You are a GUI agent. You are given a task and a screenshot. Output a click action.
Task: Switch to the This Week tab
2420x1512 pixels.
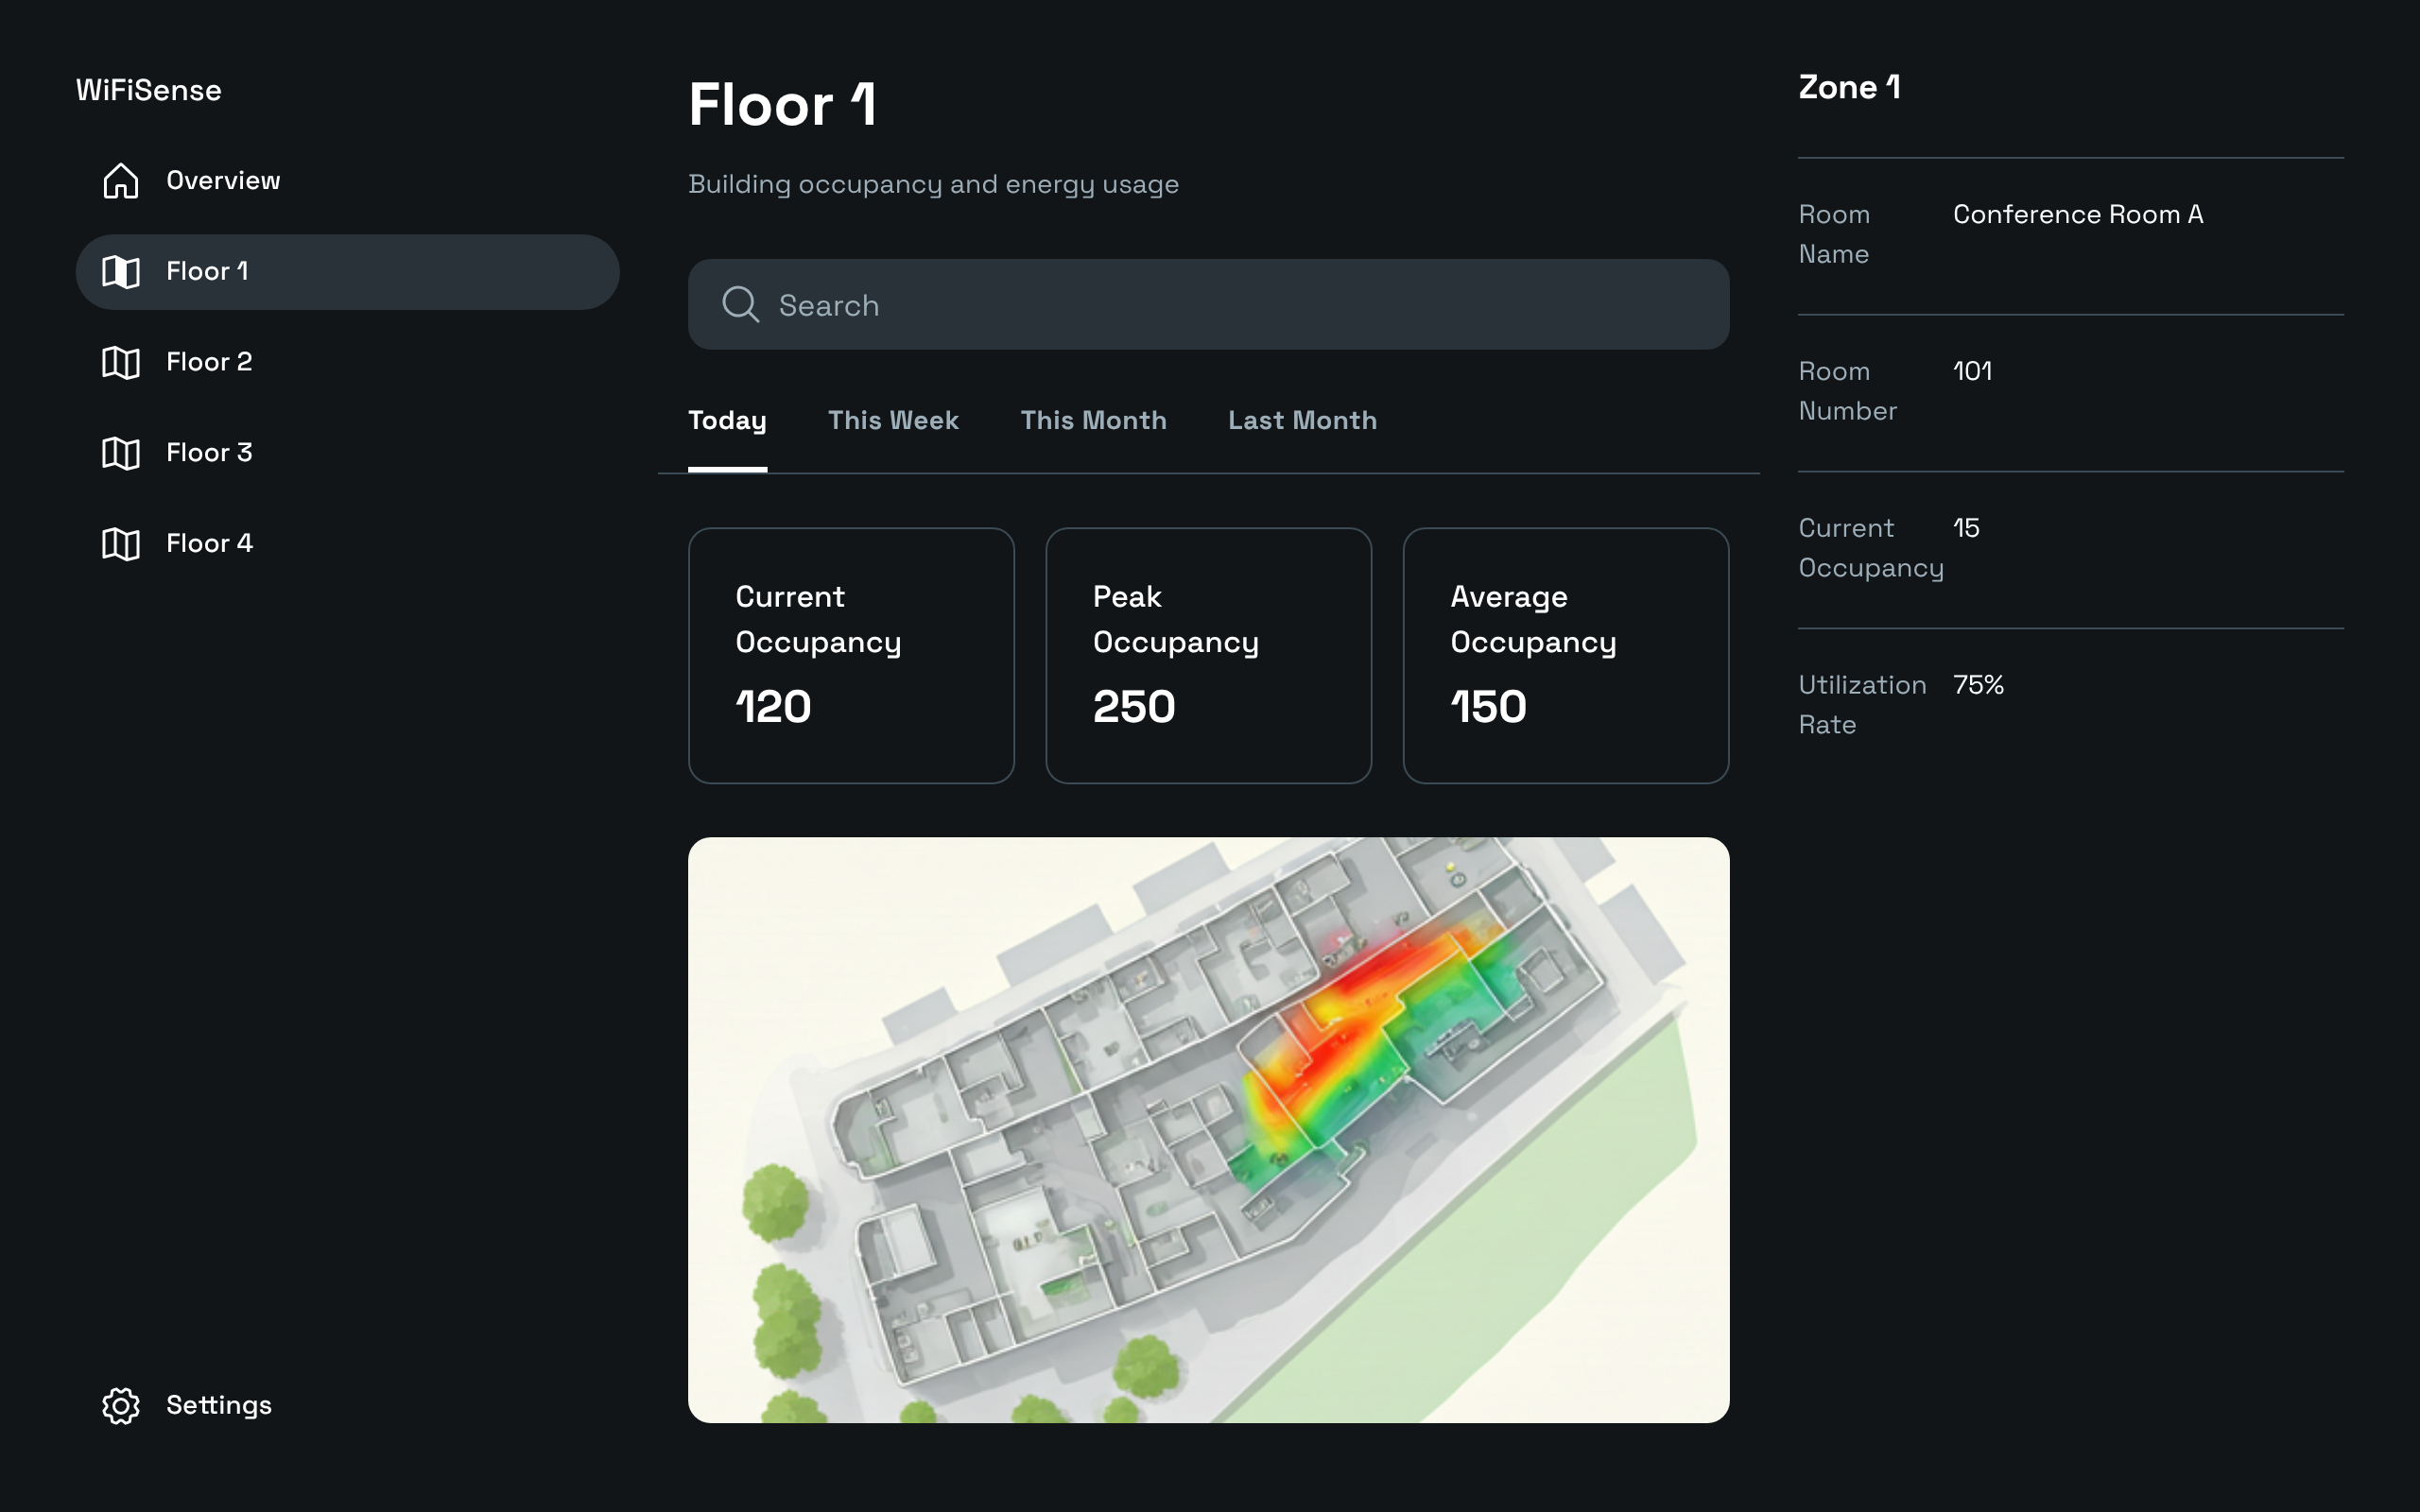click(893, 421)
